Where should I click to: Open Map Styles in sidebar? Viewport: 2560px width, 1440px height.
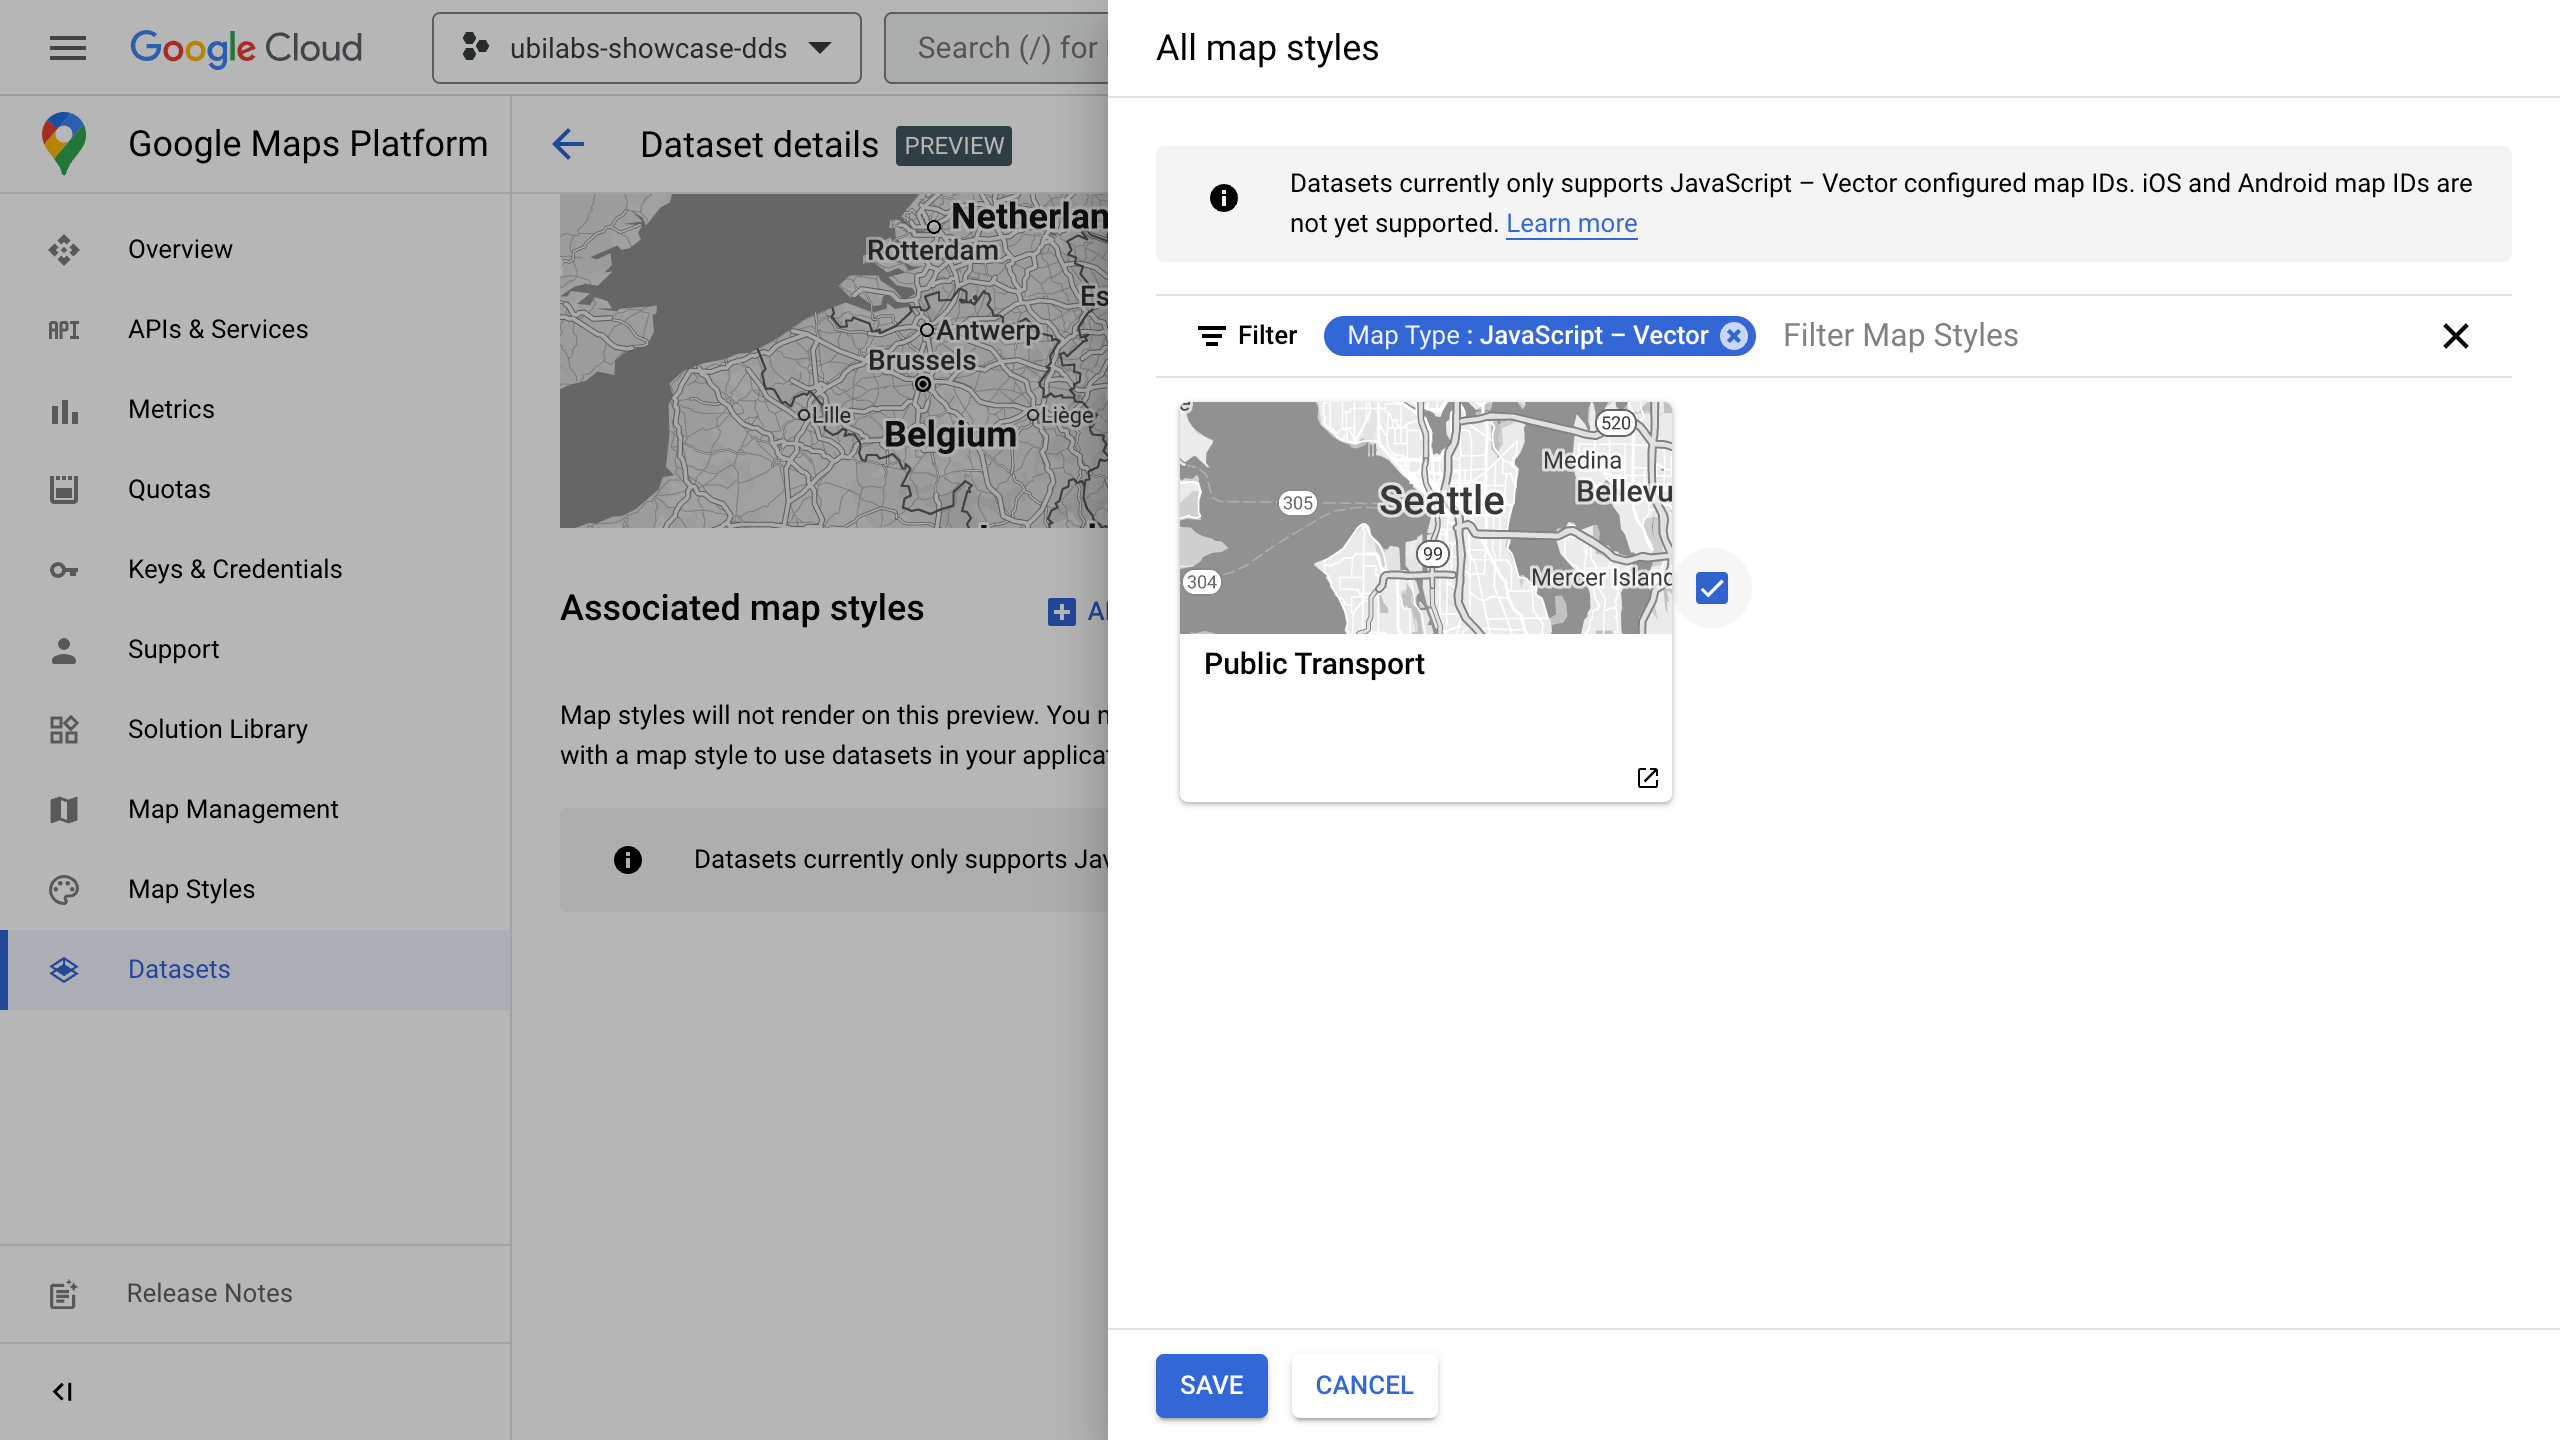255,889
